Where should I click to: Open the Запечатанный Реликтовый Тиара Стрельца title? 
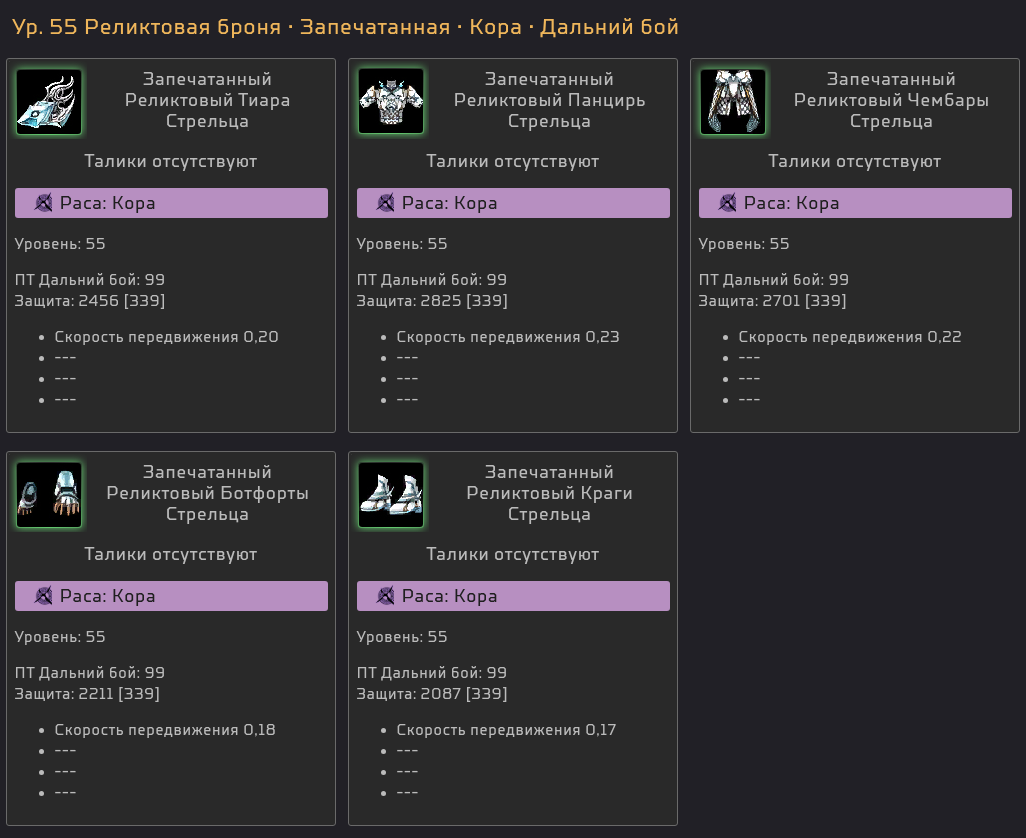[207, 100]
